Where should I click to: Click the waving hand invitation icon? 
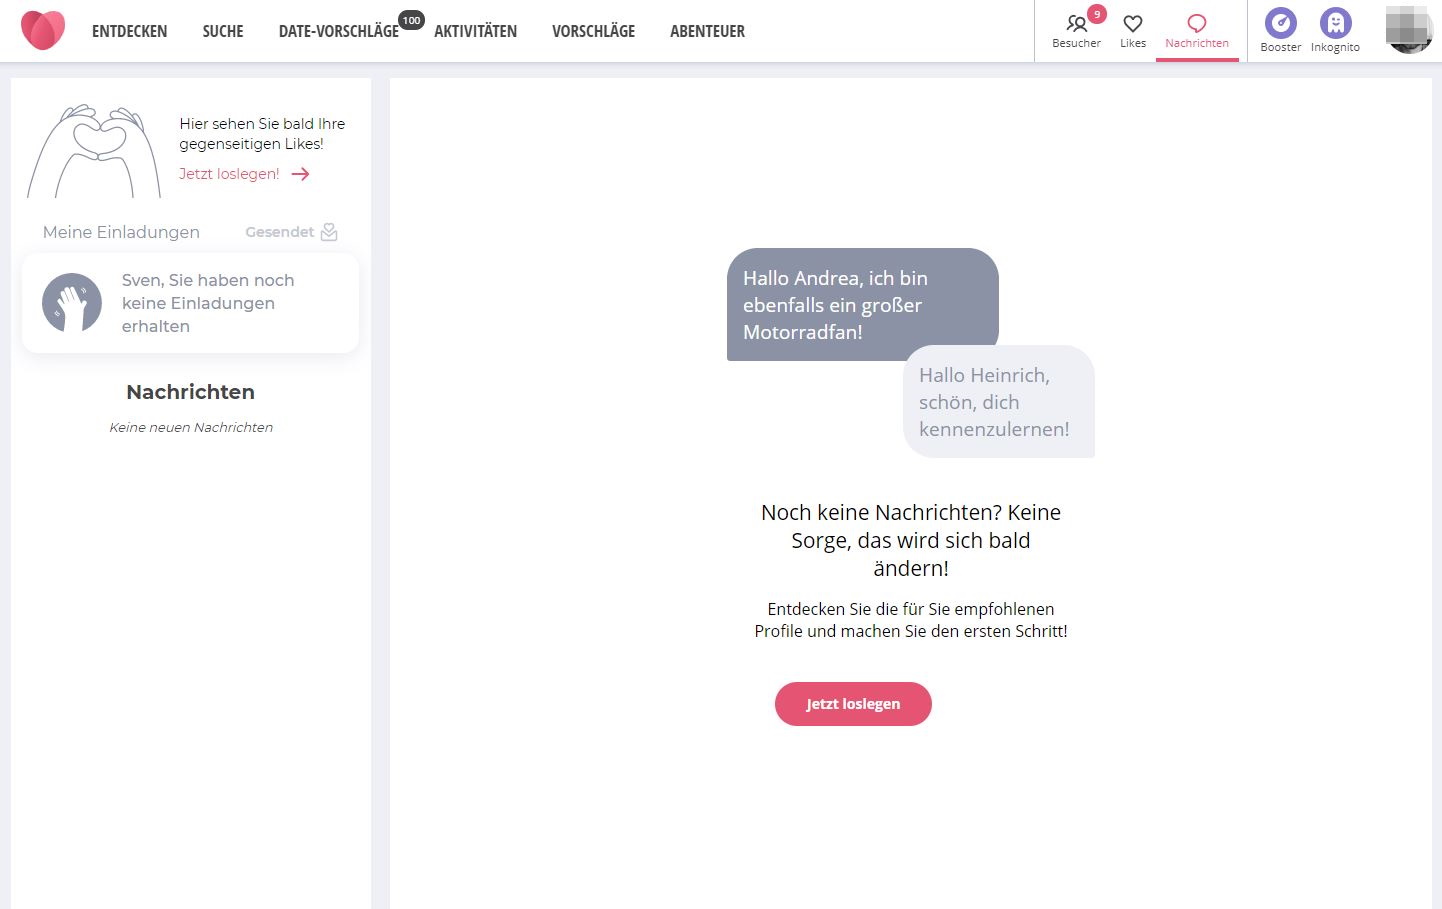(72, 303)
